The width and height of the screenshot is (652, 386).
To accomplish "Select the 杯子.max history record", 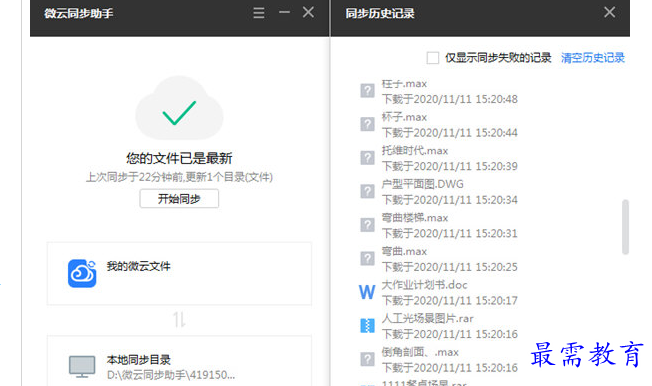I will (439, 125).
